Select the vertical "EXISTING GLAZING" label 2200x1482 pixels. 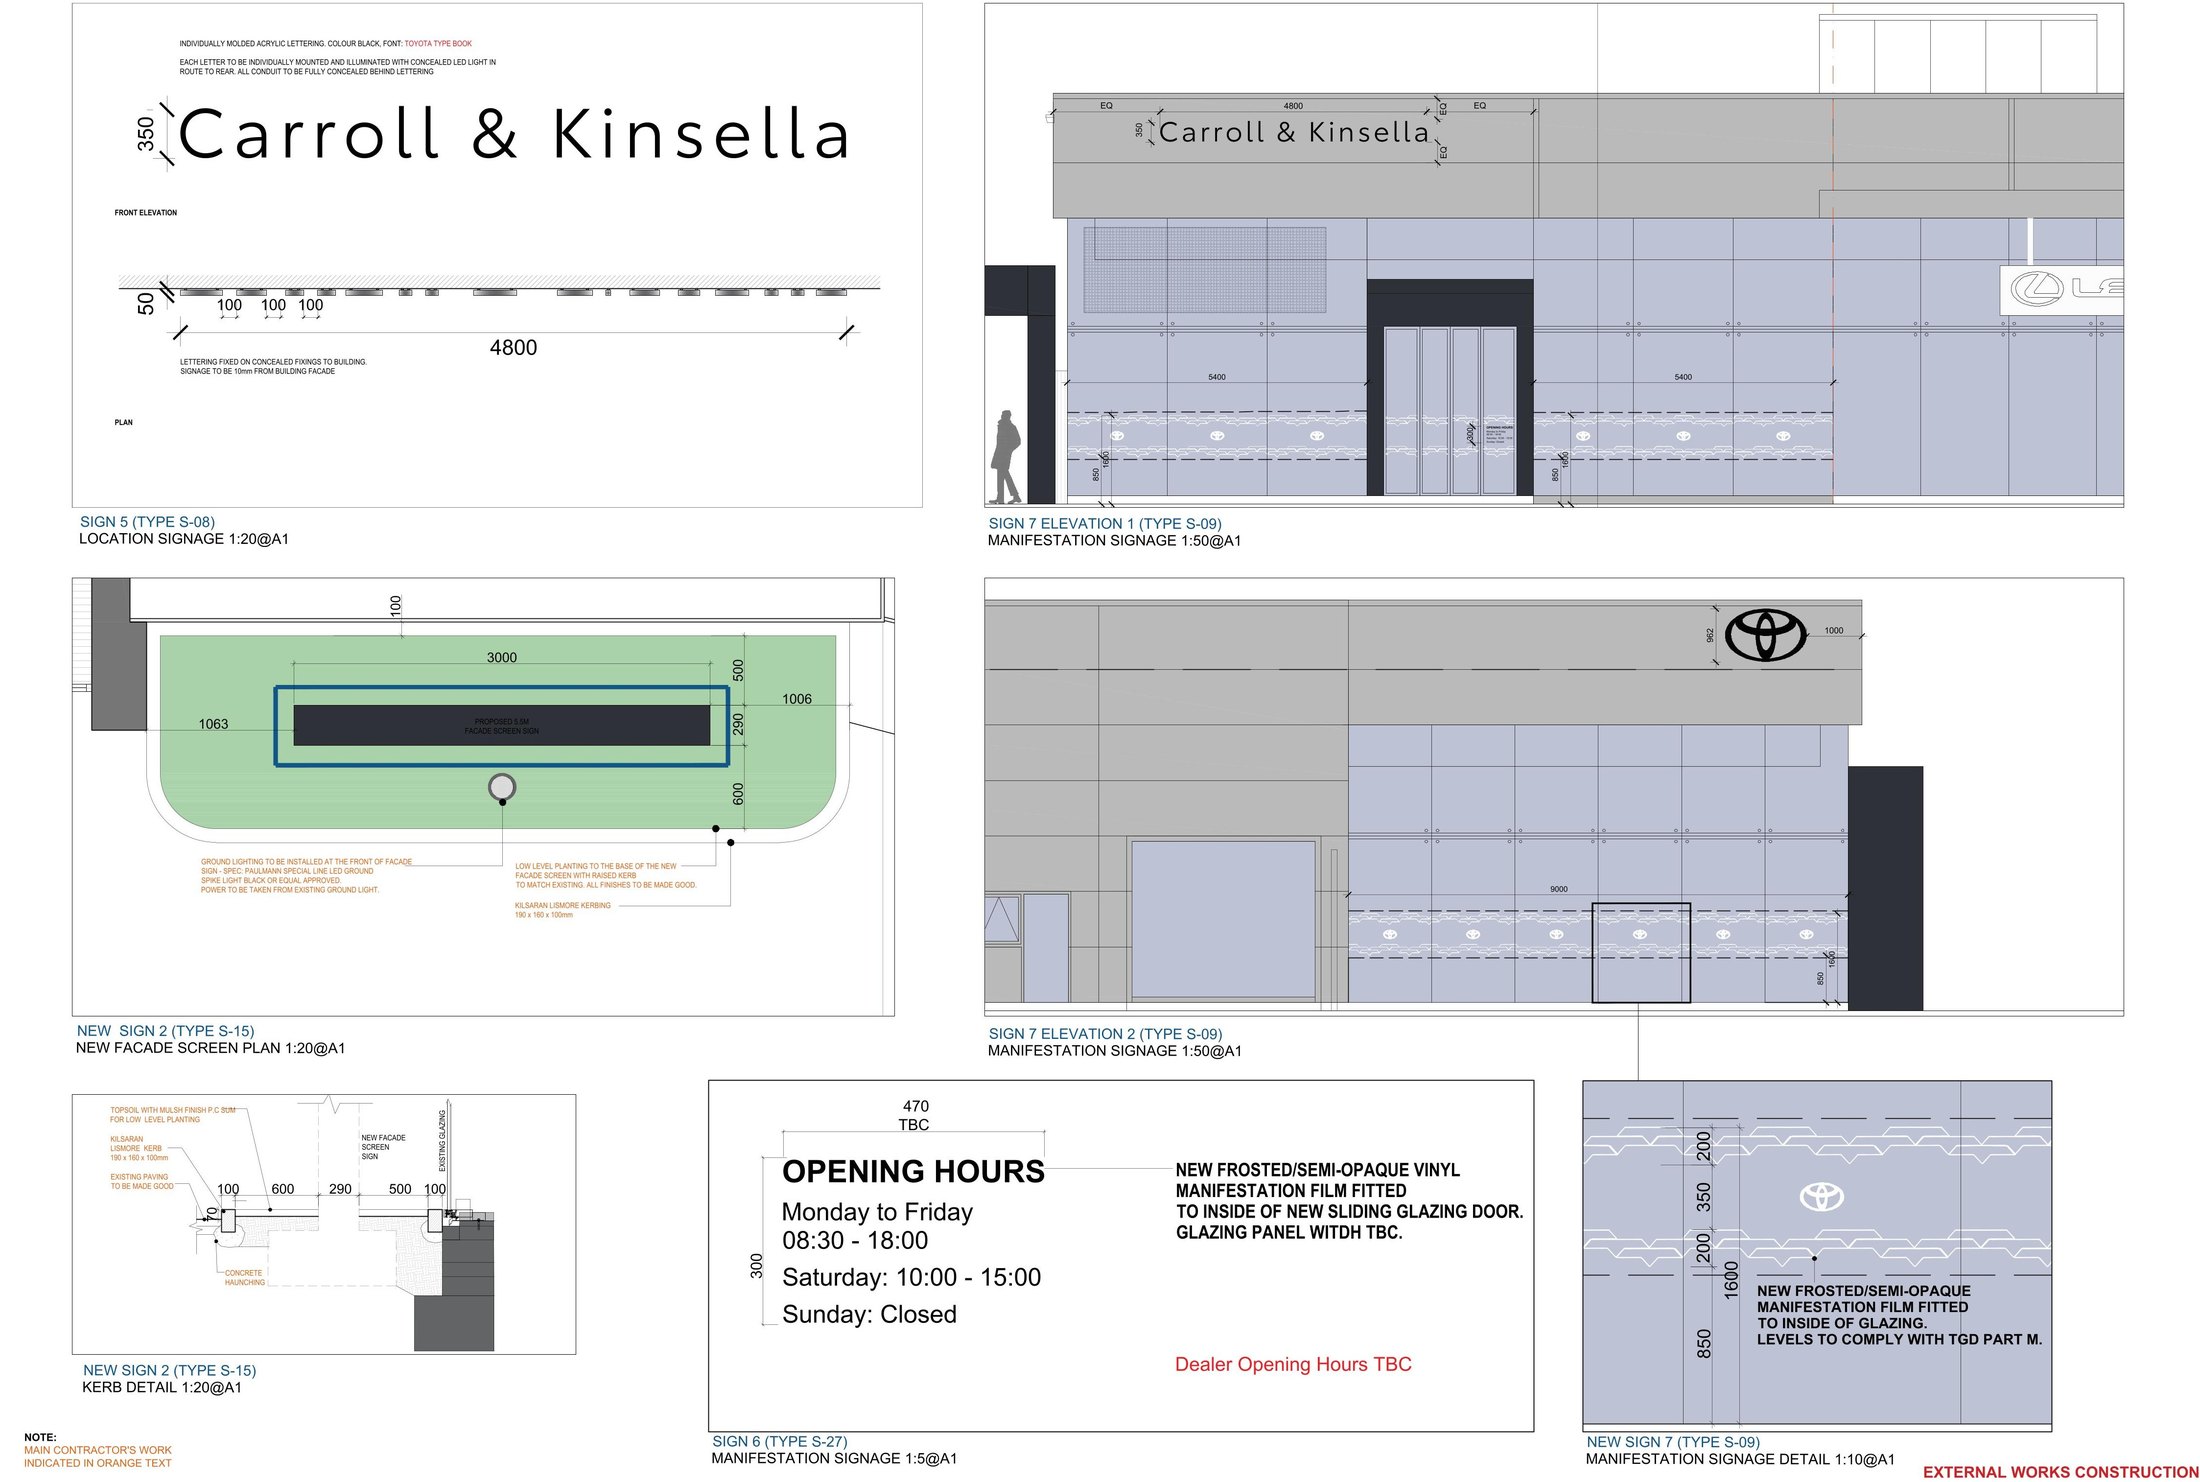coord(443,1141)
